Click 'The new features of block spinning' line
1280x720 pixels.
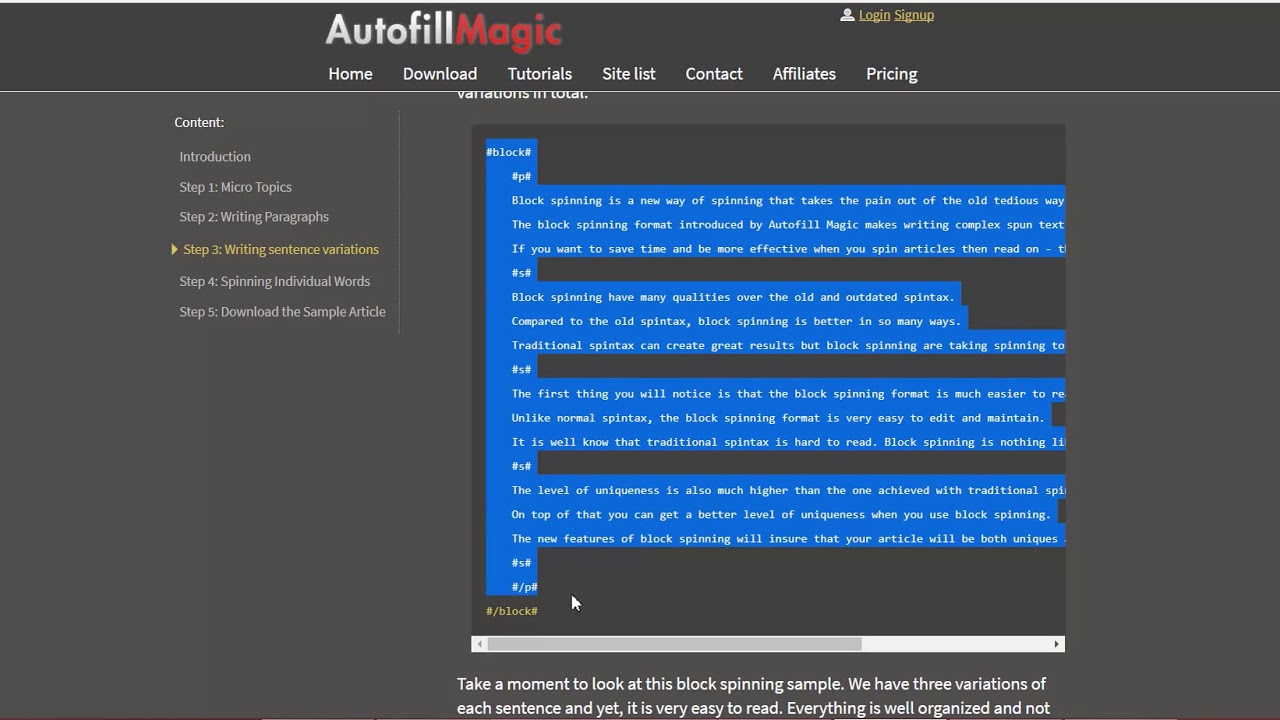tap(788, 539)
